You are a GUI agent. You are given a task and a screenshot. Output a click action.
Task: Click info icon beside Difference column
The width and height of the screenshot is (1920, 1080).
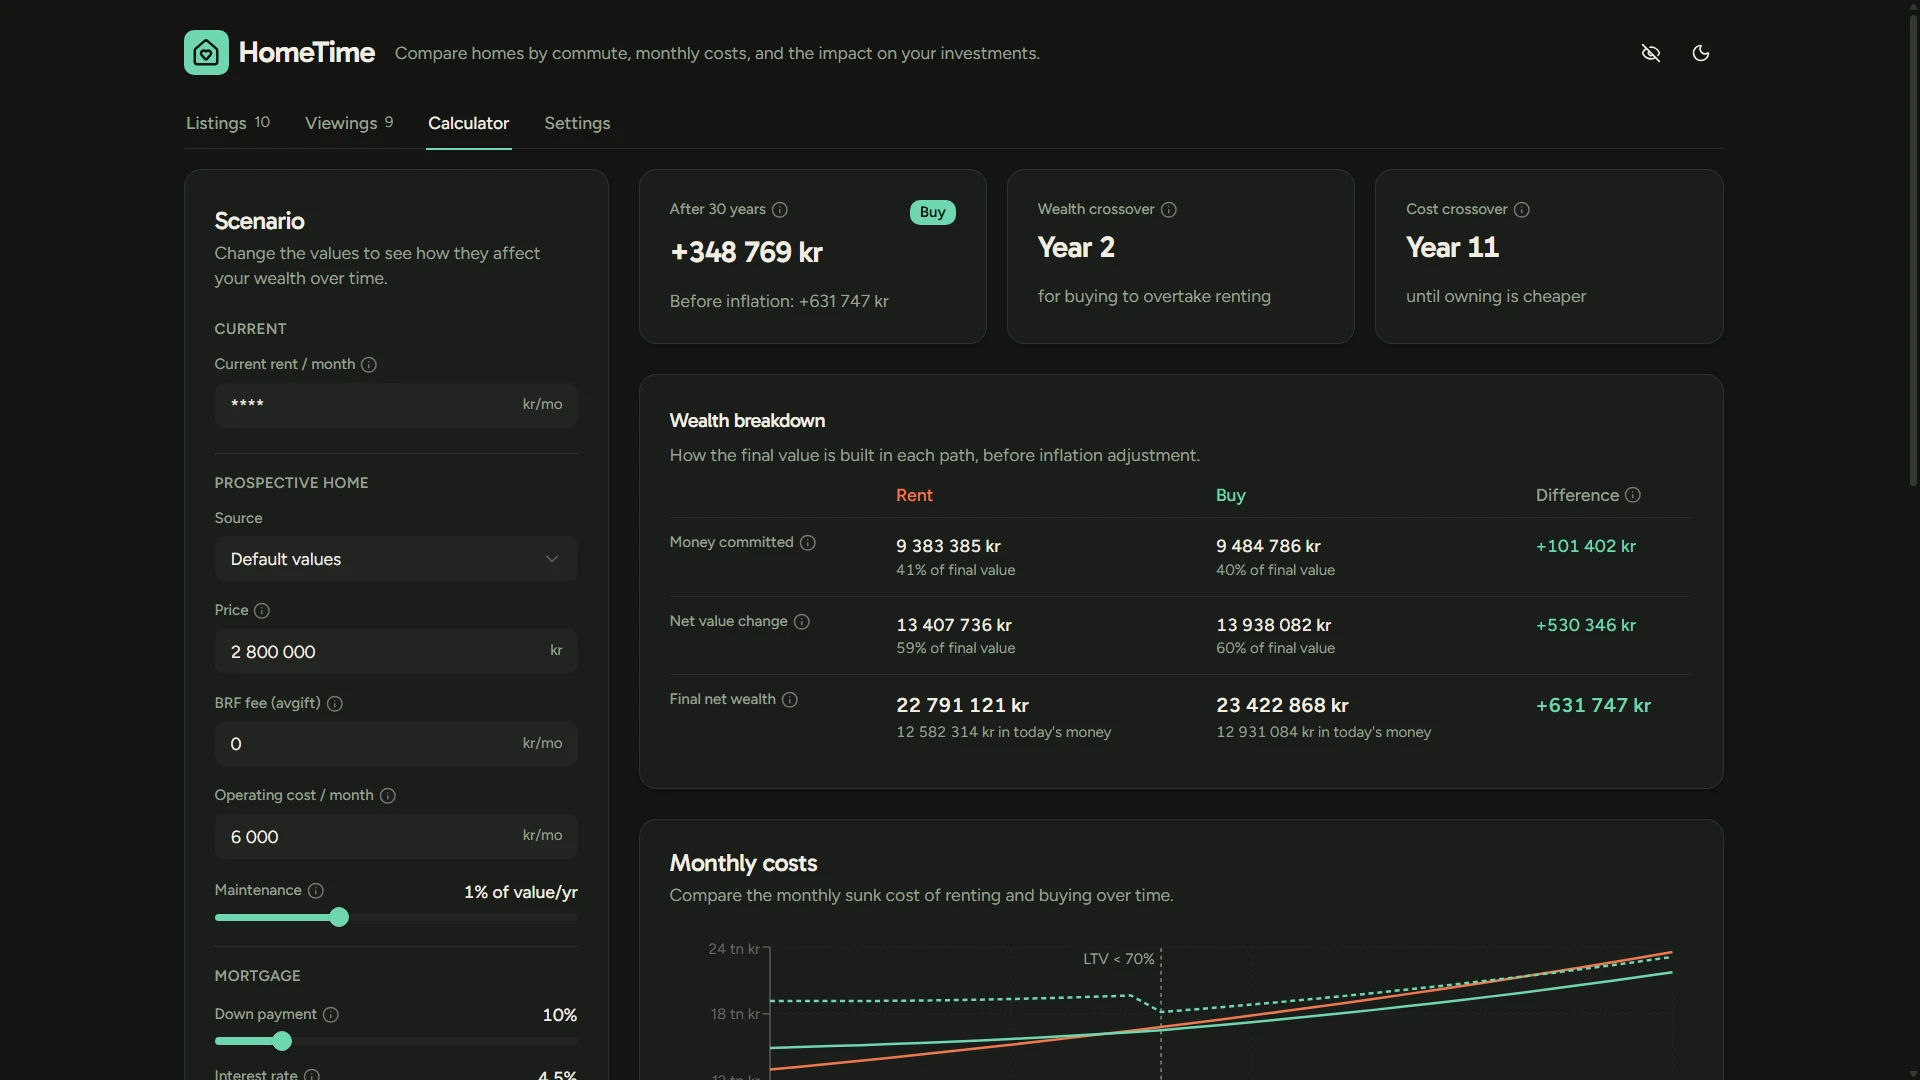pos(1633,495)
